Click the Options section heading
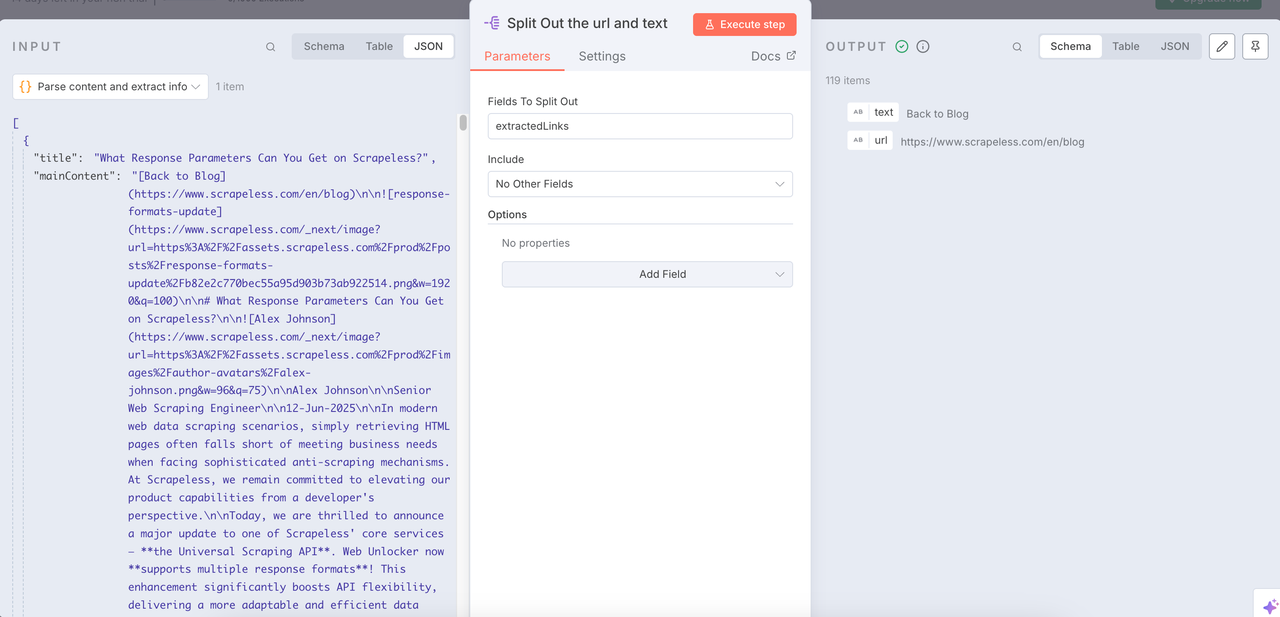Viewport: 1280px width, 617px height. 507,215
